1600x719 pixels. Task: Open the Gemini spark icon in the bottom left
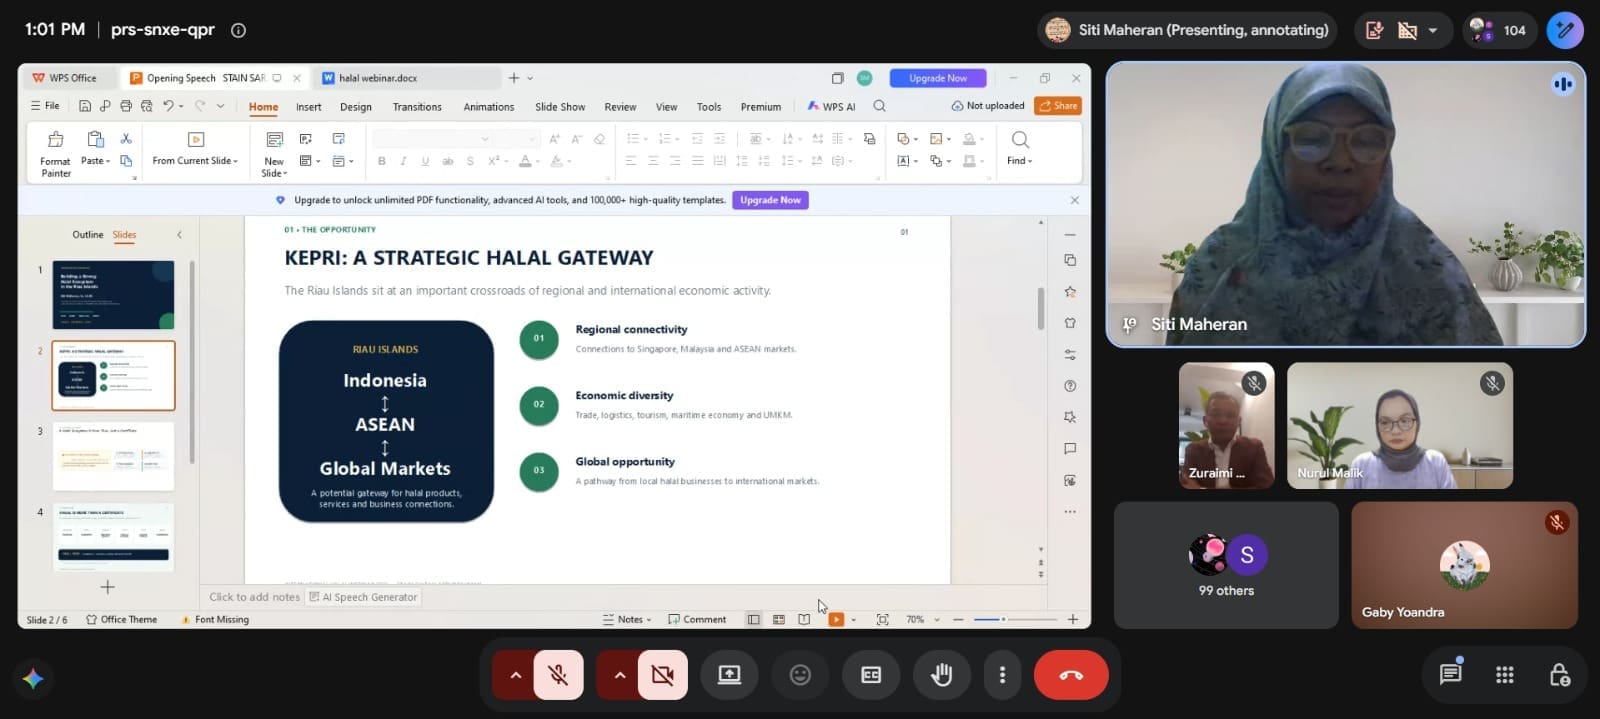(x=33, y=678)
